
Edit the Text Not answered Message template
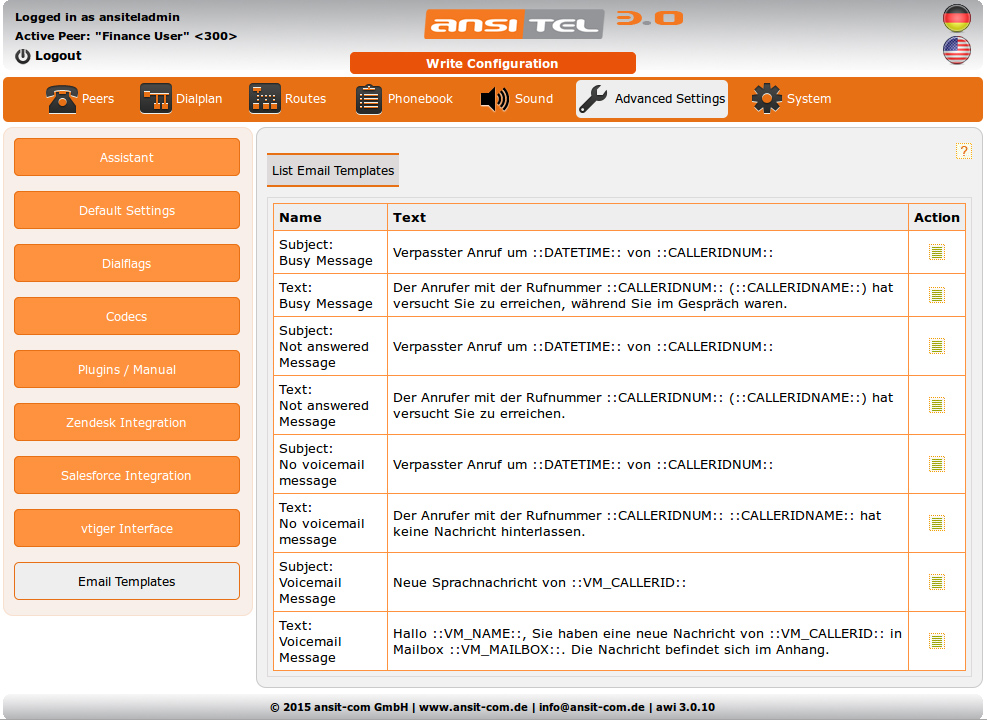coord(936,405)
